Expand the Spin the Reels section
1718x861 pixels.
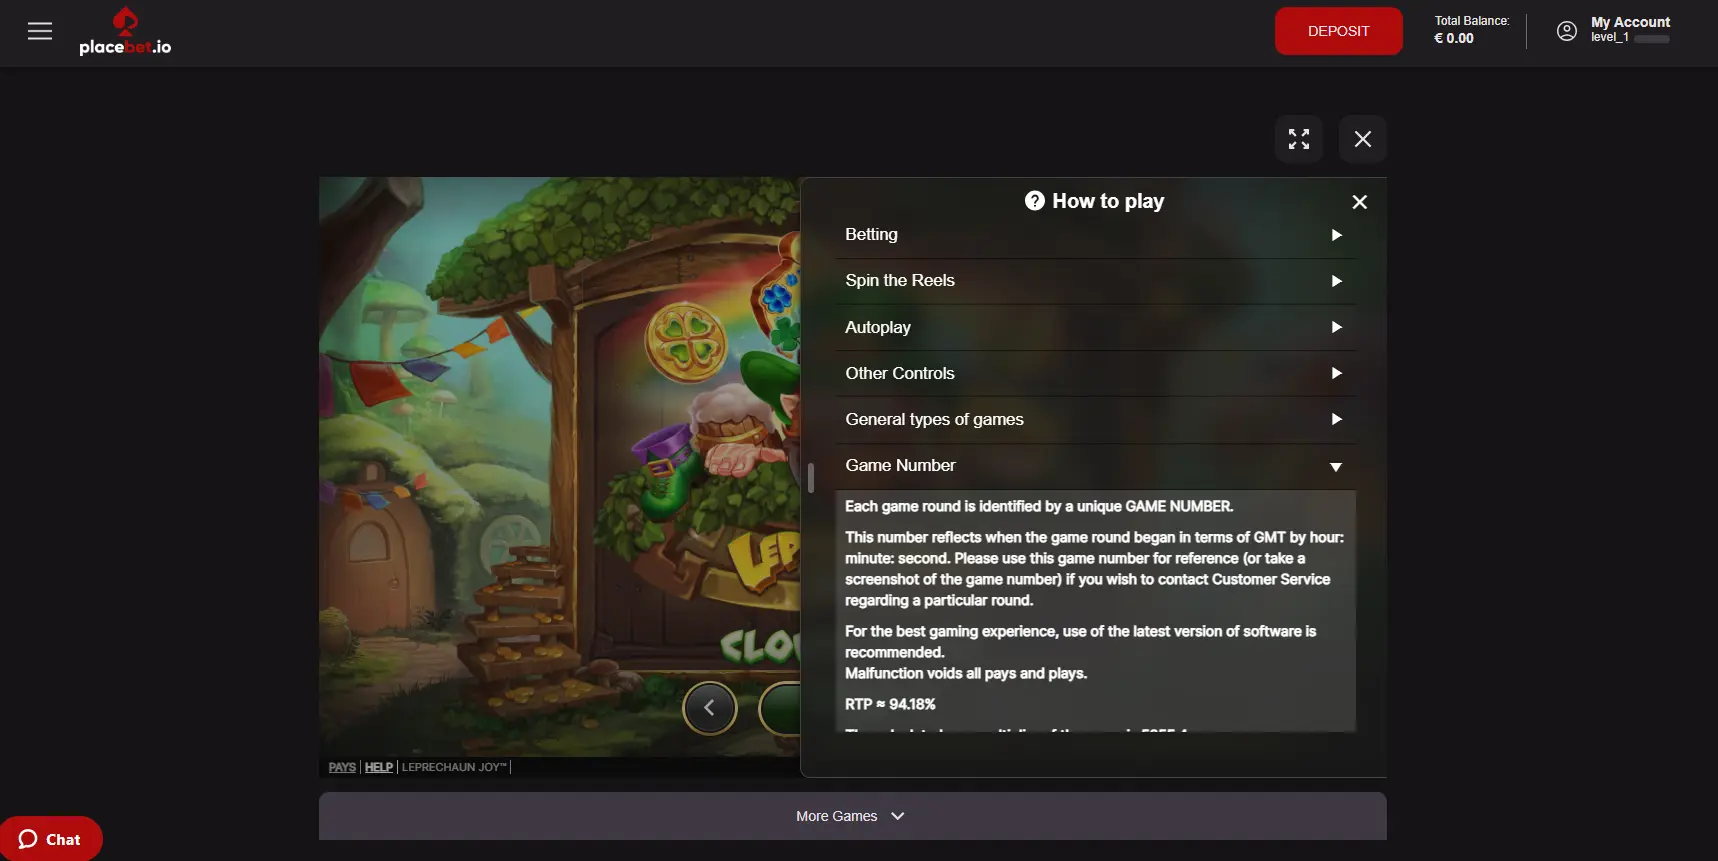pos(1095,281)
